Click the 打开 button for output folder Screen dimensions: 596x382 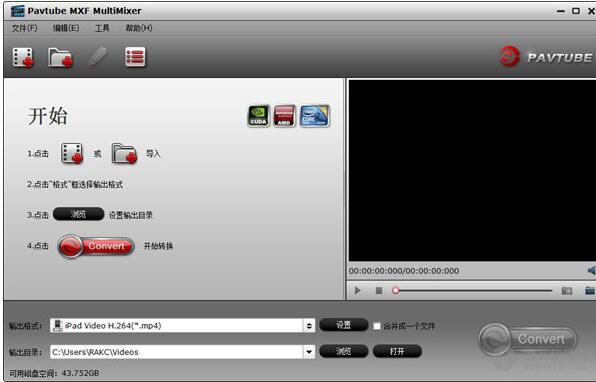(397, 351)
